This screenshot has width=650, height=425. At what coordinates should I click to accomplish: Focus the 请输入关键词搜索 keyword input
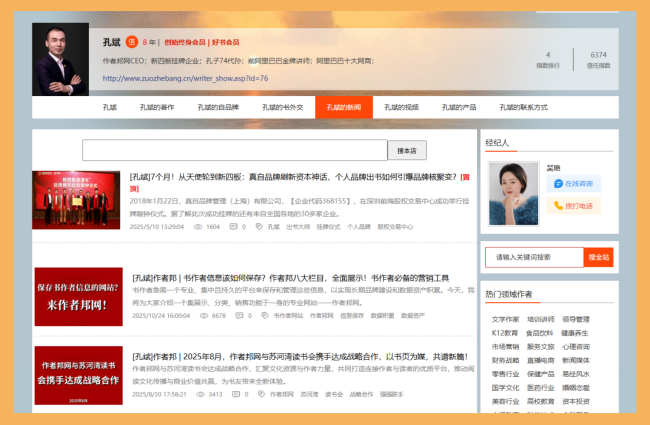pyautogui.click(x=534, y=257)
